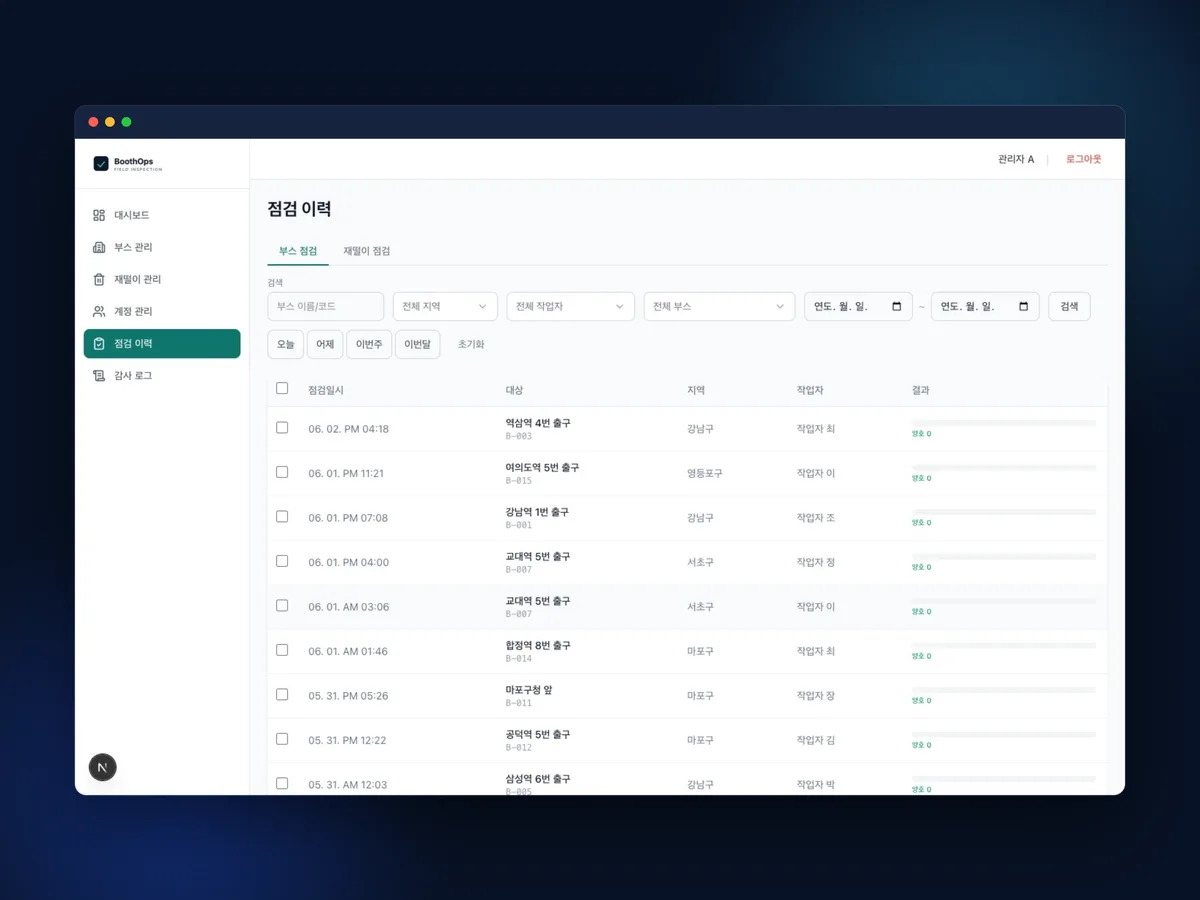
Task: Click result bar for 여의도역 5번 출구 row
Action: coord(1004,468)
